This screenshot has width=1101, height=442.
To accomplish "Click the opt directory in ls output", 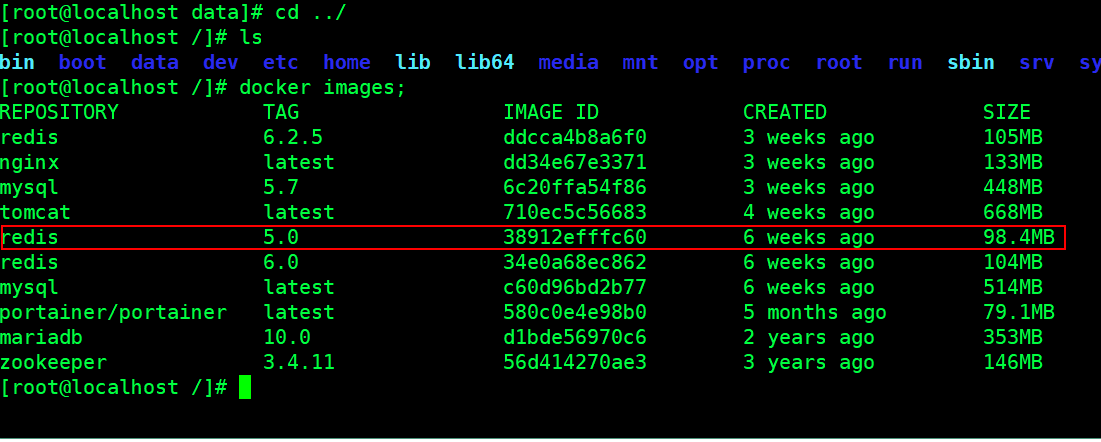I will coord(701,63).
